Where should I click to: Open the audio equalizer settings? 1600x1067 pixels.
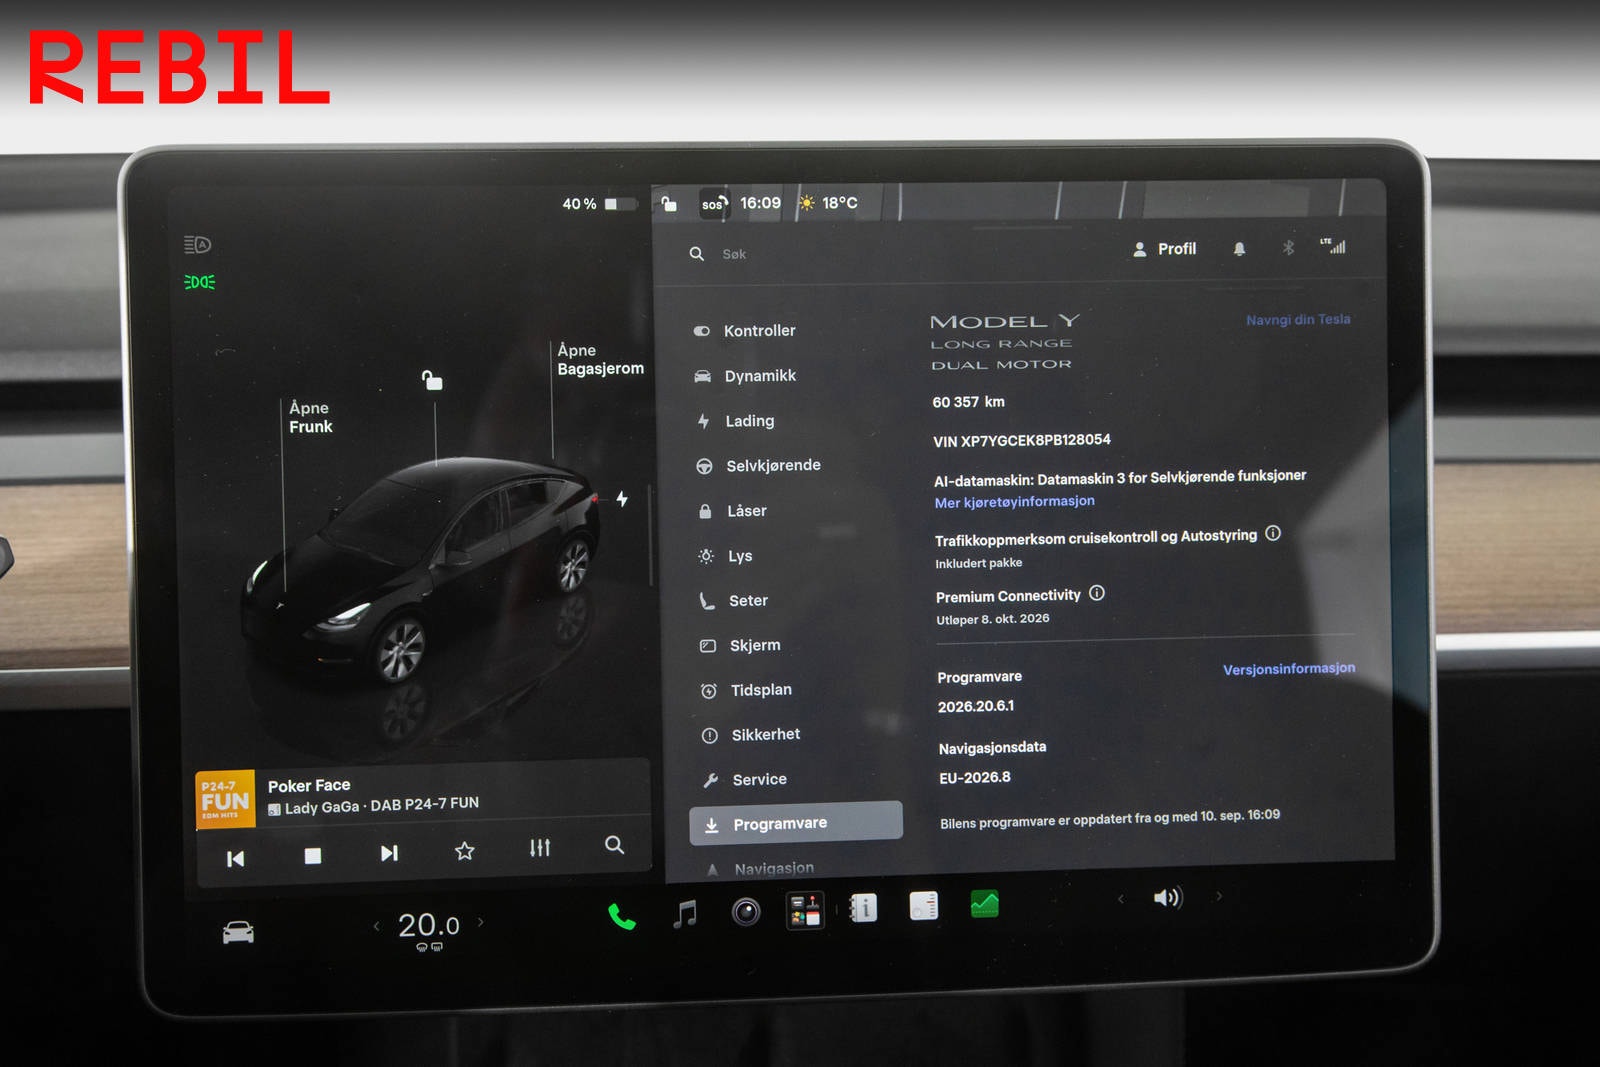pos(540,848)
